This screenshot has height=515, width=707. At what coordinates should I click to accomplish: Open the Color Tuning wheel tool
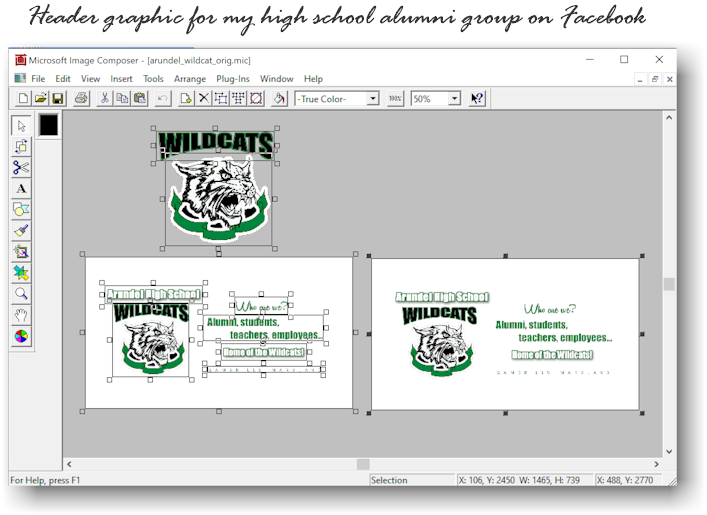[x=21, y=336]
